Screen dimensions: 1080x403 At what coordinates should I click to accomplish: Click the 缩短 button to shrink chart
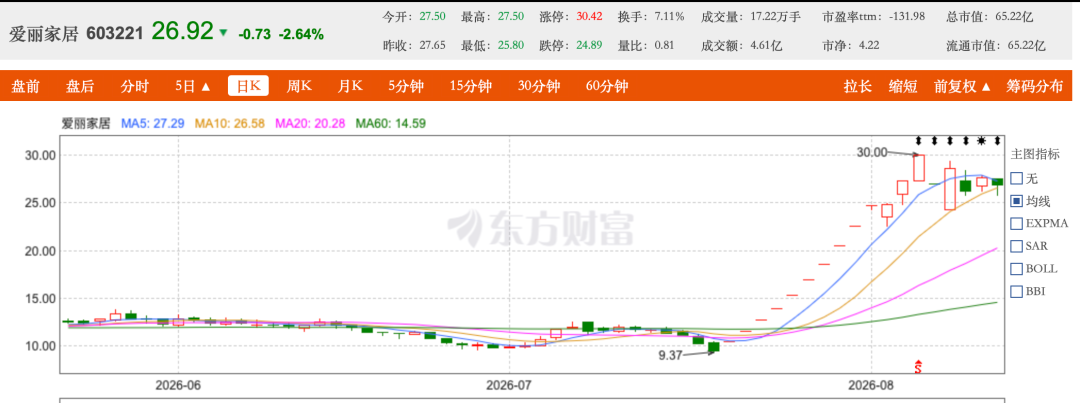pos(903,86)
